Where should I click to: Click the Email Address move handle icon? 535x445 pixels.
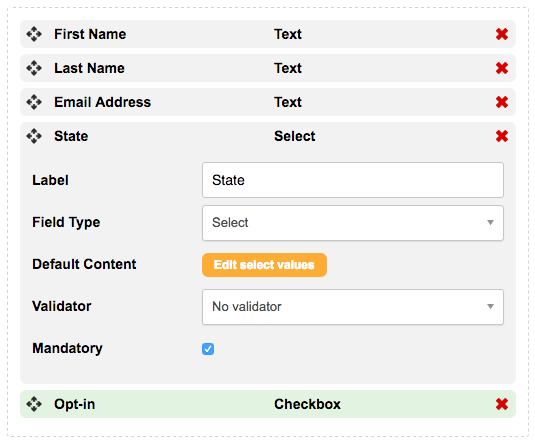(34, 102)
